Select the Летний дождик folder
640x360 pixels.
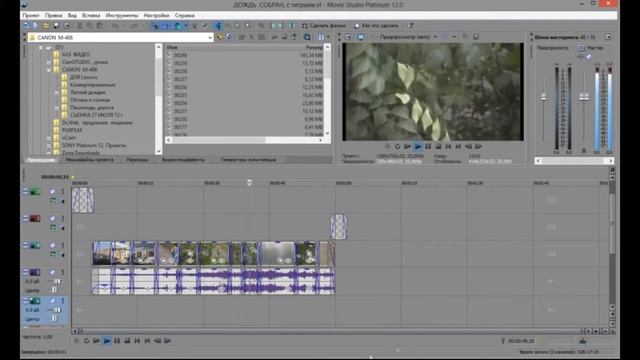[x=88, y=92]
